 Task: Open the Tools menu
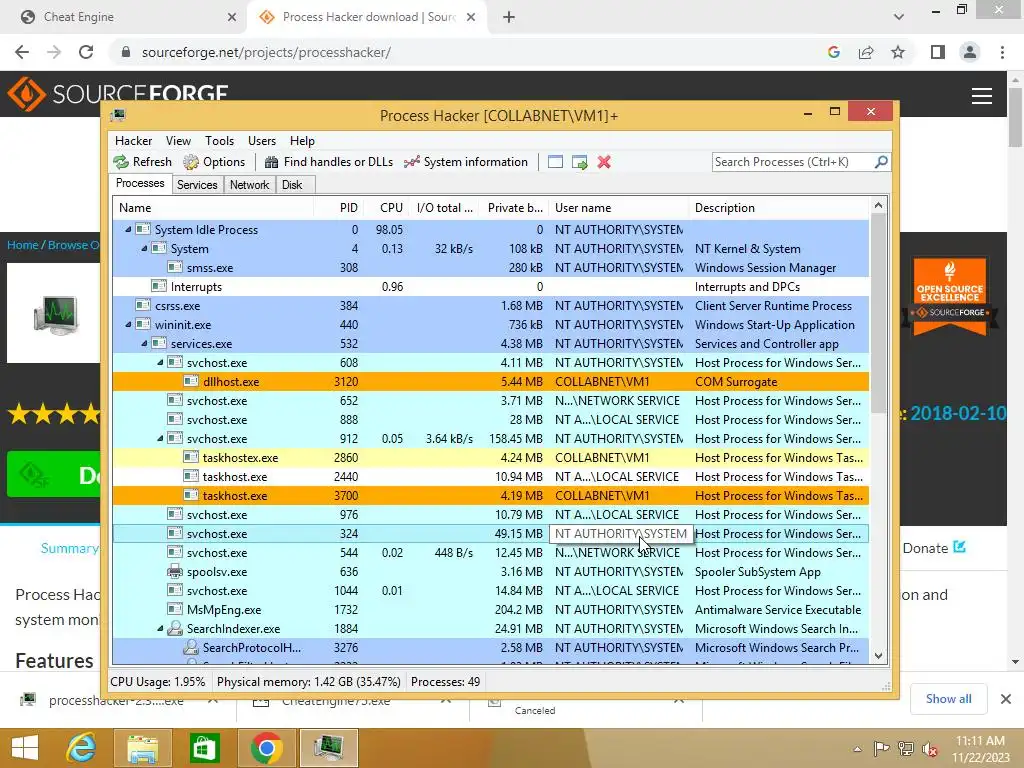click(219, 140)
